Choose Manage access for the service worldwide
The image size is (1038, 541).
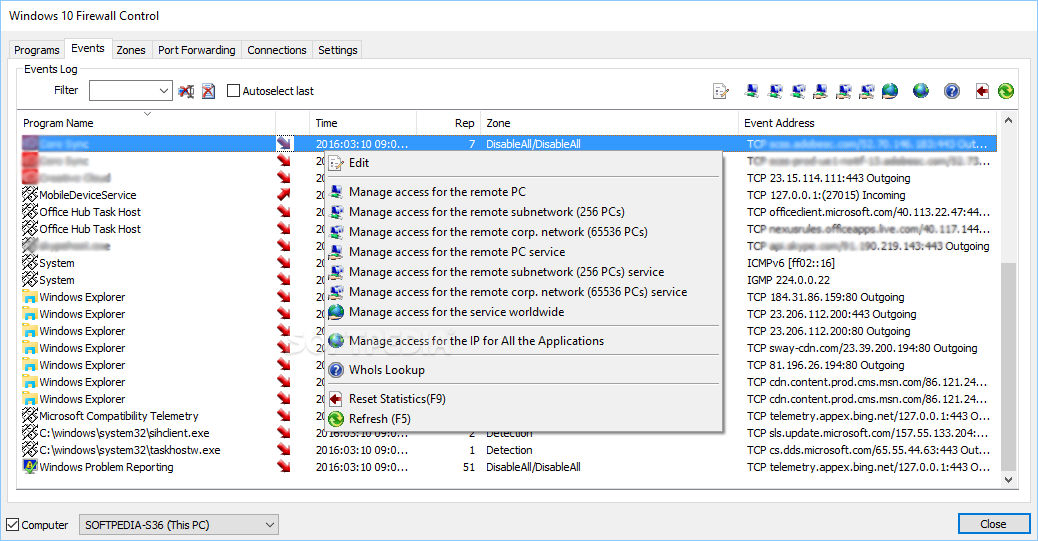524,312
